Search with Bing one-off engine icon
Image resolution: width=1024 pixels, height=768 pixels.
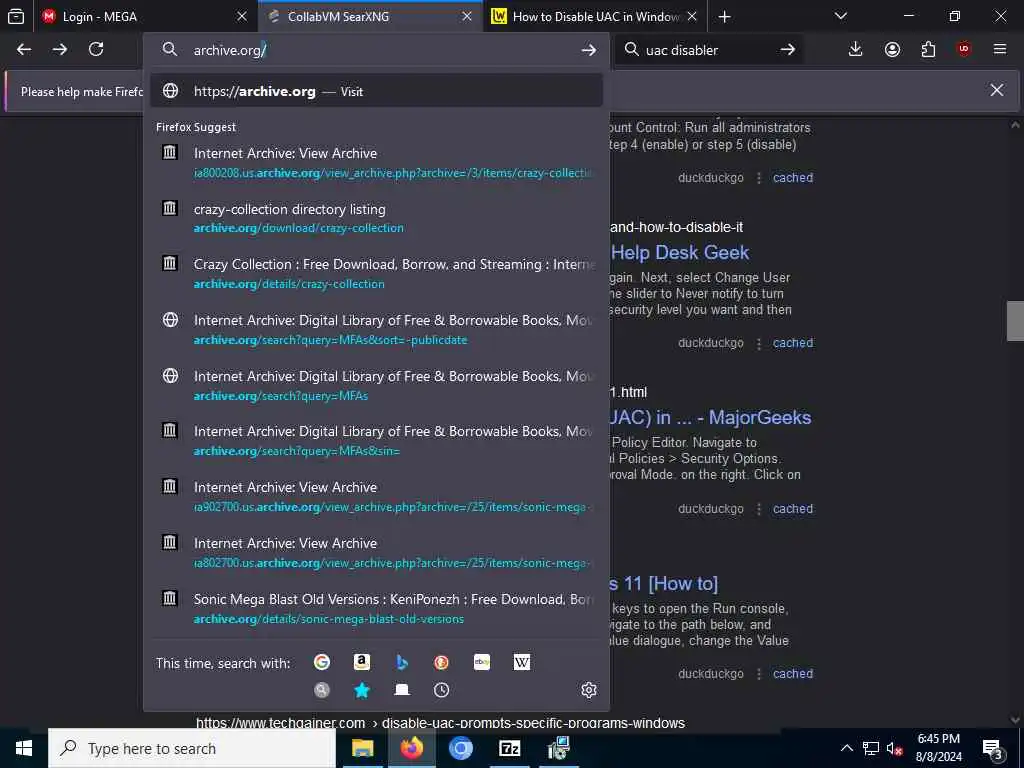point(402,662)
